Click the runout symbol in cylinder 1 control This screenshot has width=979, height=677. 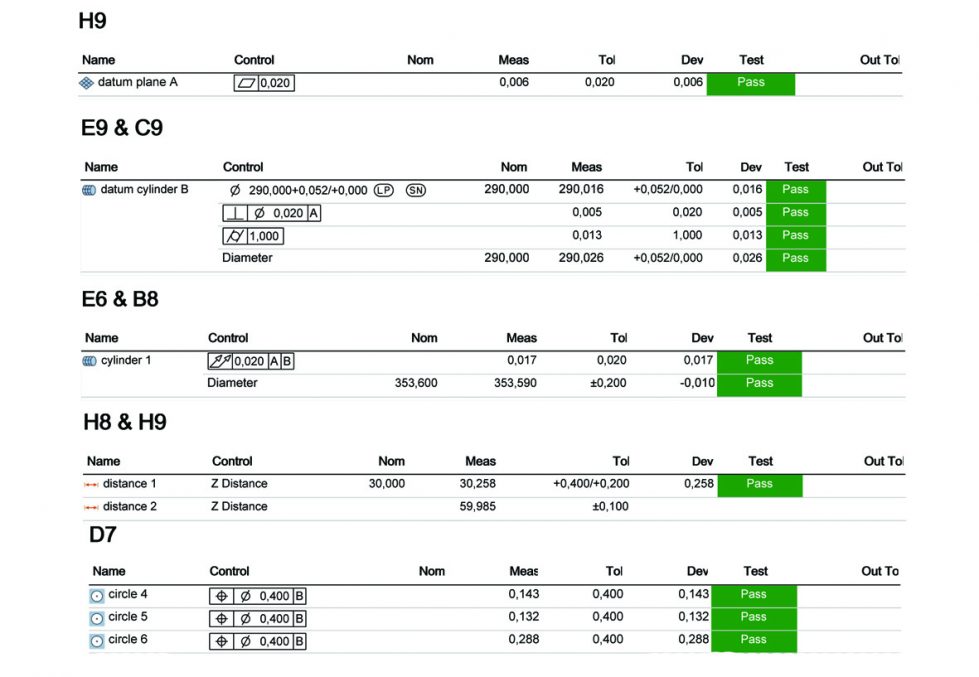[219, 361]
